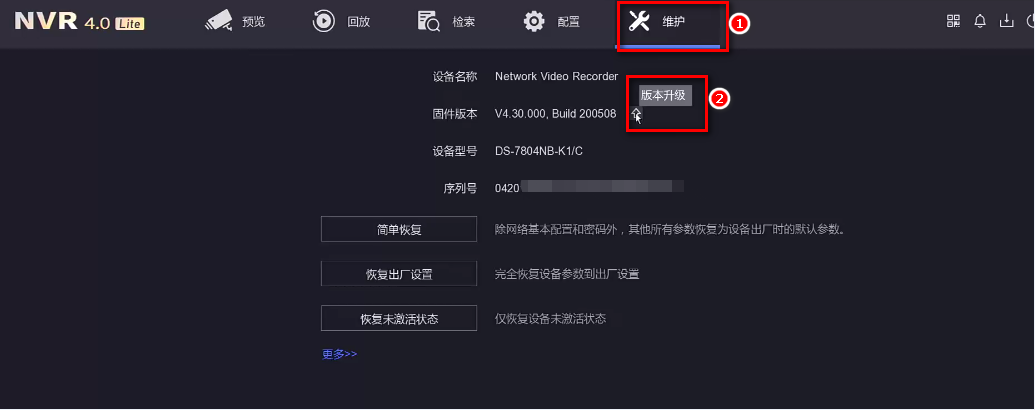Switch to the 回放 tab label
Image resolution: width=1035 pixels, height=410 pixels.
tap(358, 22)
